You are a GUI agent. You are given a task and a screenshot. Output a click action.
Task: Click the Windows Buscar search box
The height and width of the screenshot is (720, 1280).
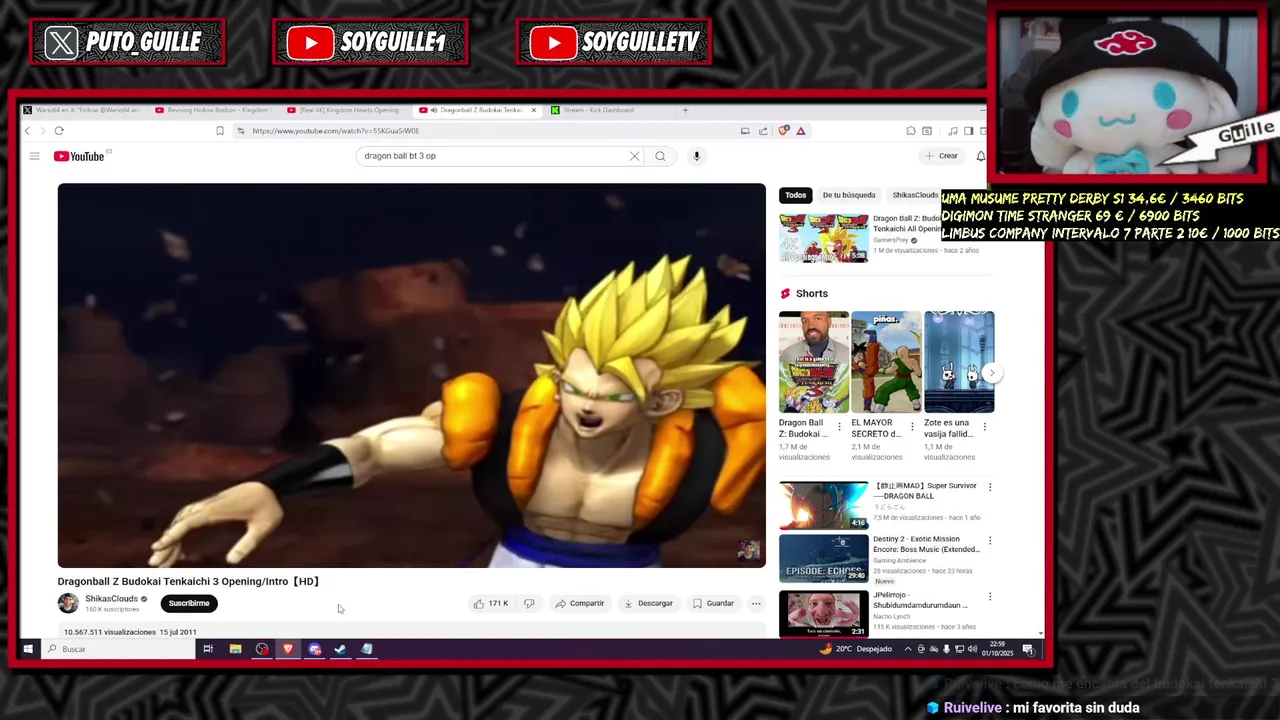(120, 649)
